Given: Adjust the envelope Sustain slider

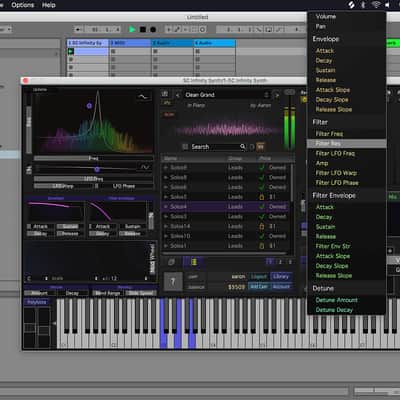Looking at the screenshot, I should tap(70, 226).
